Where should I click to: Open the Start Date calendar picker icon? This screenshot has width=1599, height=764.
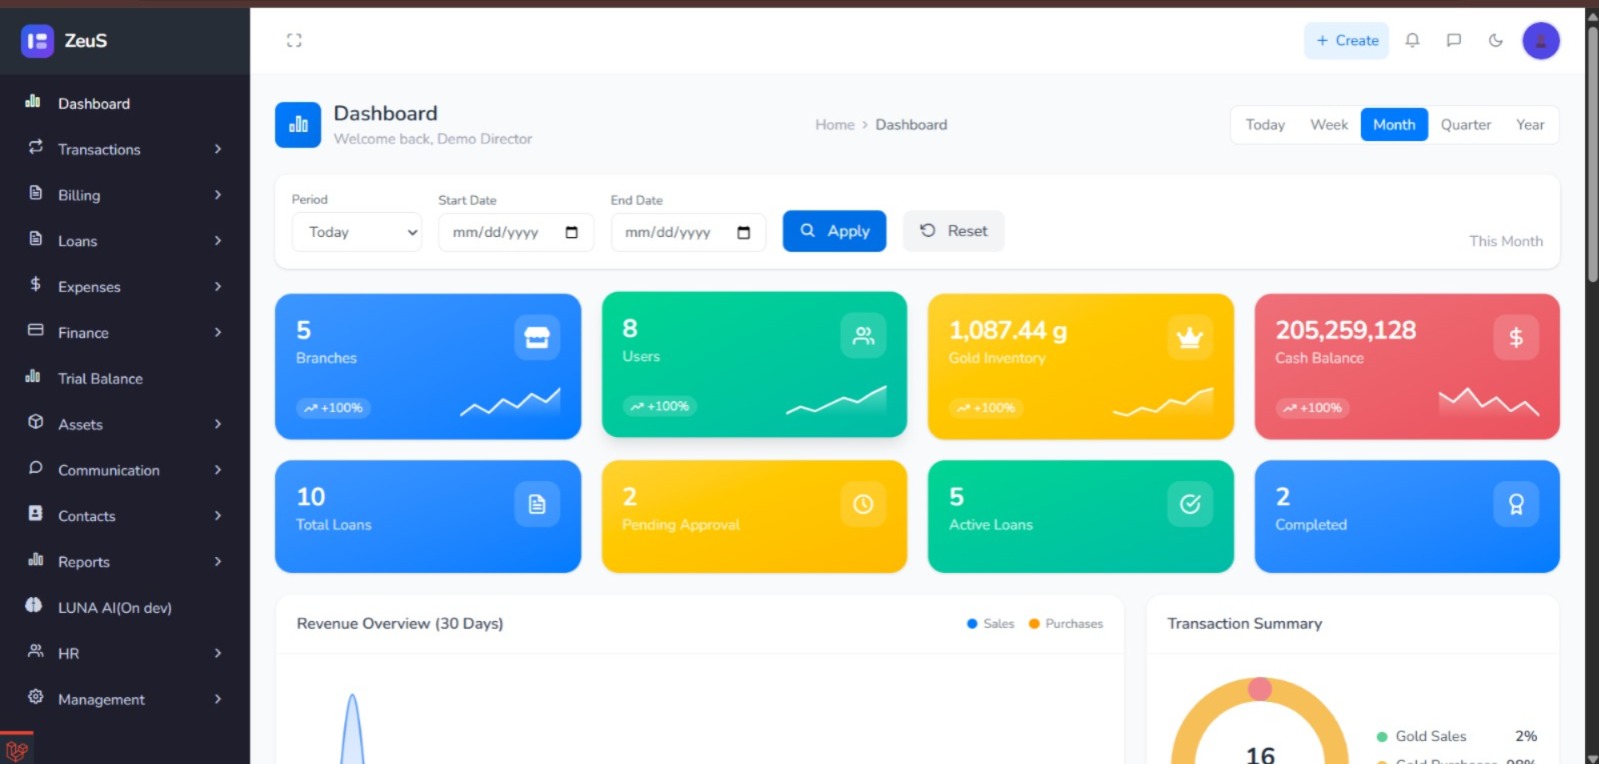tap(571, 232)
